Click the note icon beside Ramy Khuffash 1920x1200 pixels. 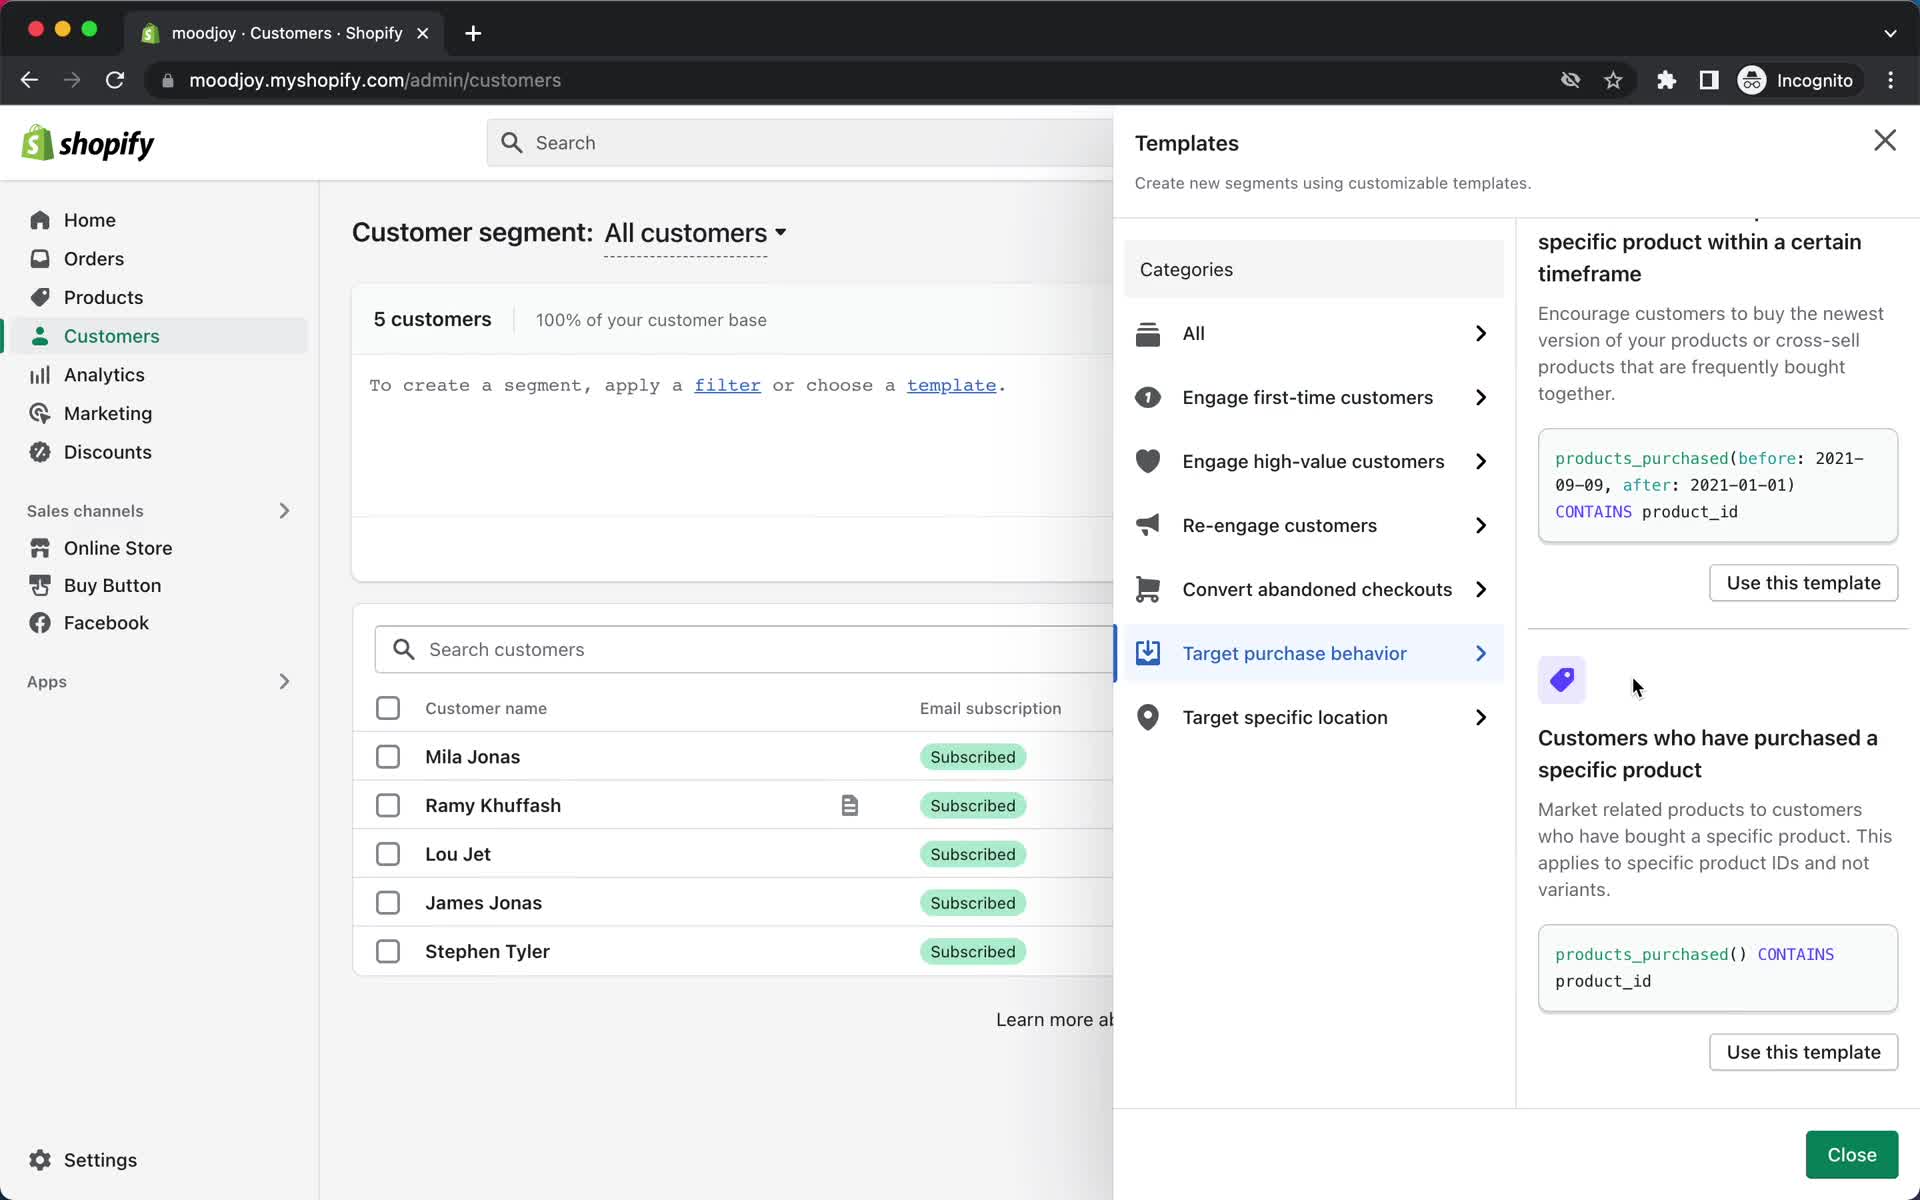point(849,806)
